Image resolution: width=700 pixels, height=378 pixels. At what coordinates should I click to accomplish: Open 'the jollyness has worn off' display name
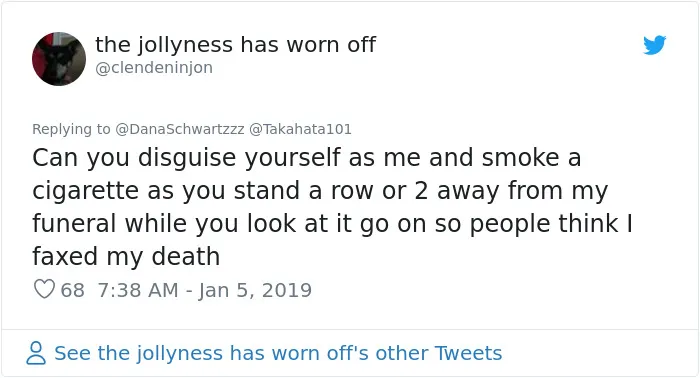point(235,45)
